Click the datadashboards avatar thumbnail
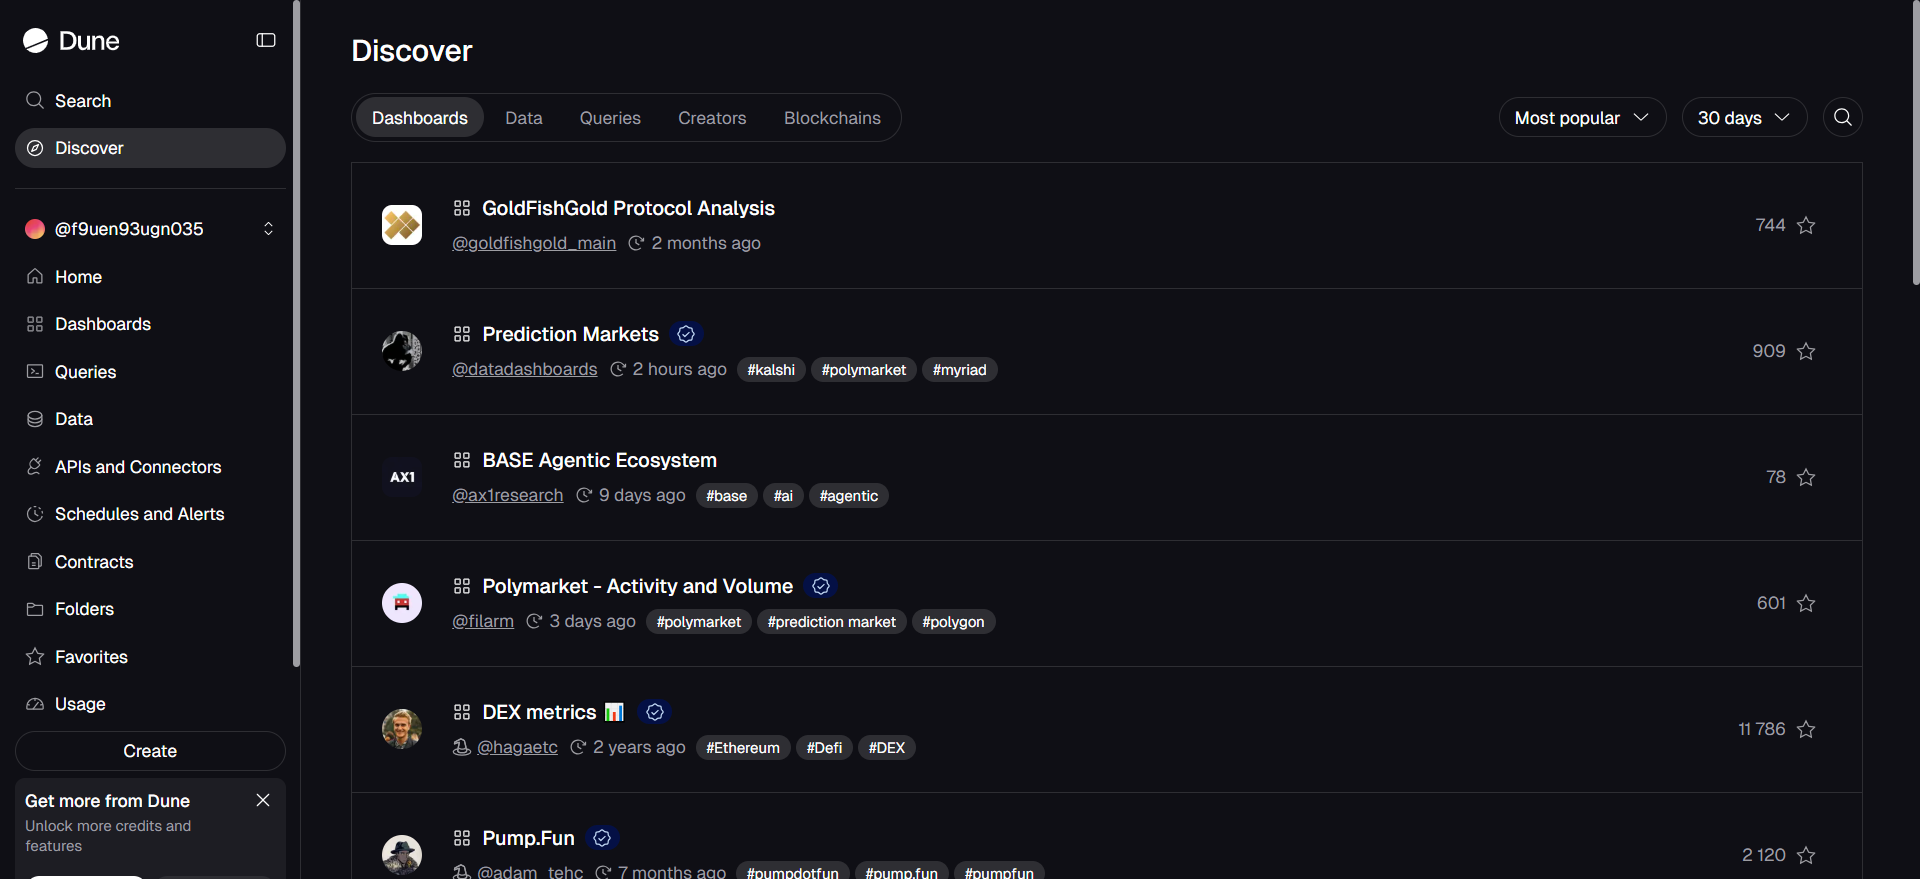Viewport: 1920px width, 879px height. tap(402, 351)
